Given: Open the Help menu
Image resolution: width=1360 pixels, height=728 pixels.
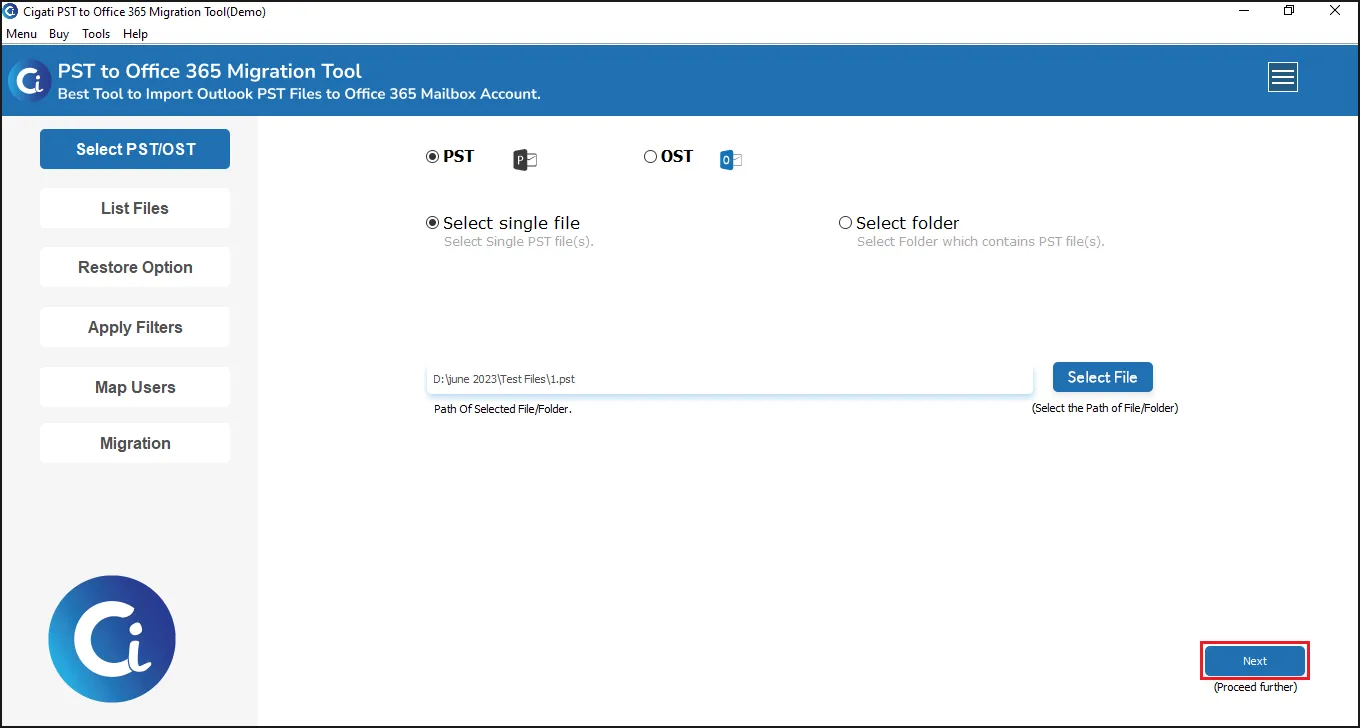Looking at the screenshot, I should pos(135,34).
